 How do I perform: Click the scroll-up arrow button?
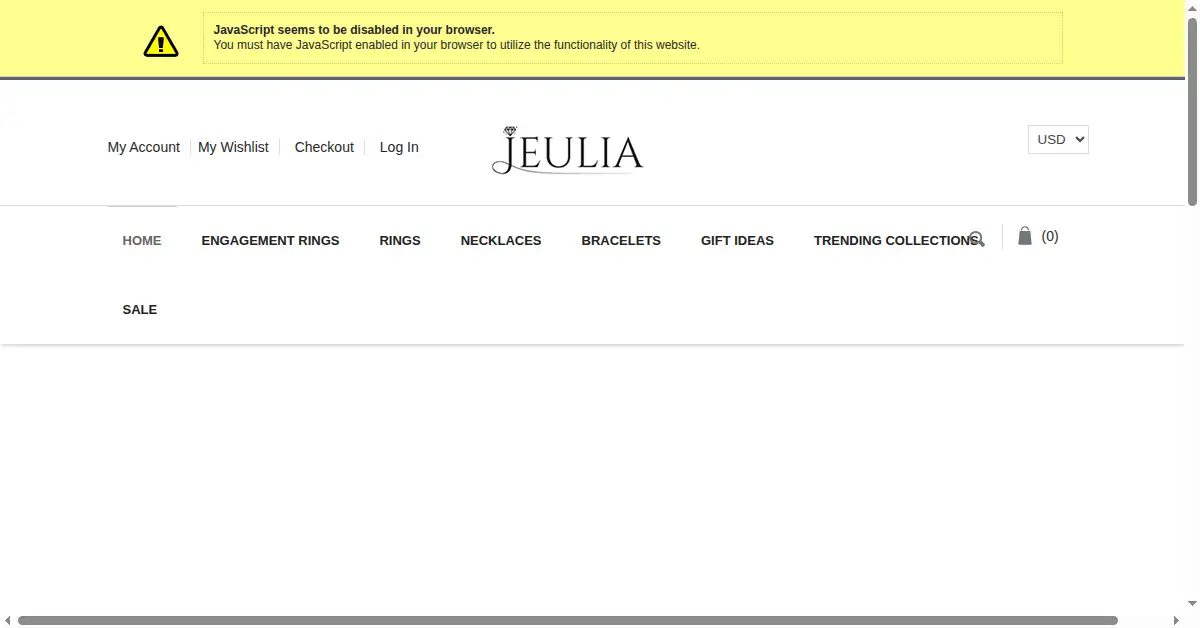click(x=1192, y=7)
